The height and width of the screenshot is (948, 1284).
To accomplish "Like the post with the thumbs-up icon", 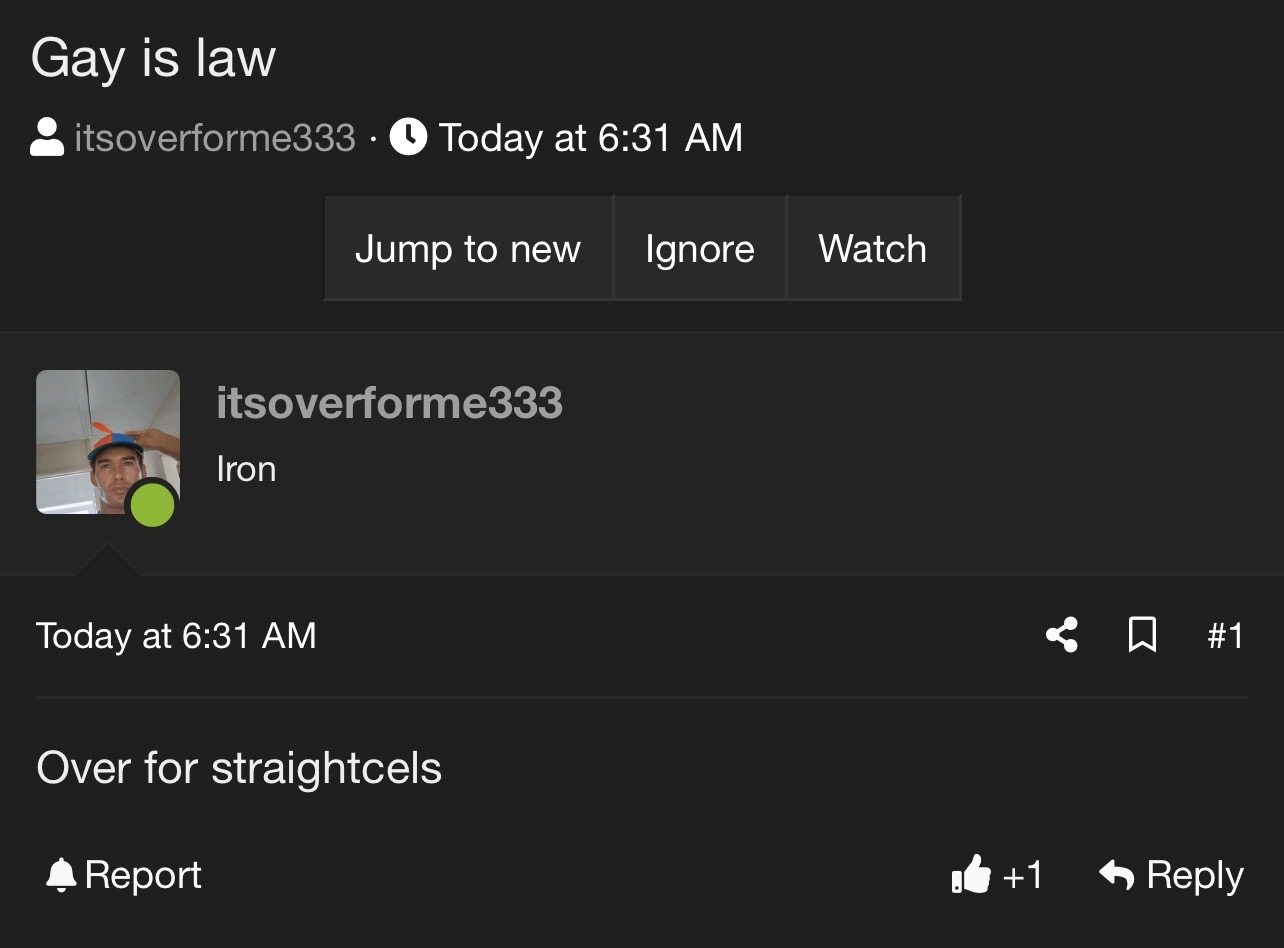I will [971, 875].
